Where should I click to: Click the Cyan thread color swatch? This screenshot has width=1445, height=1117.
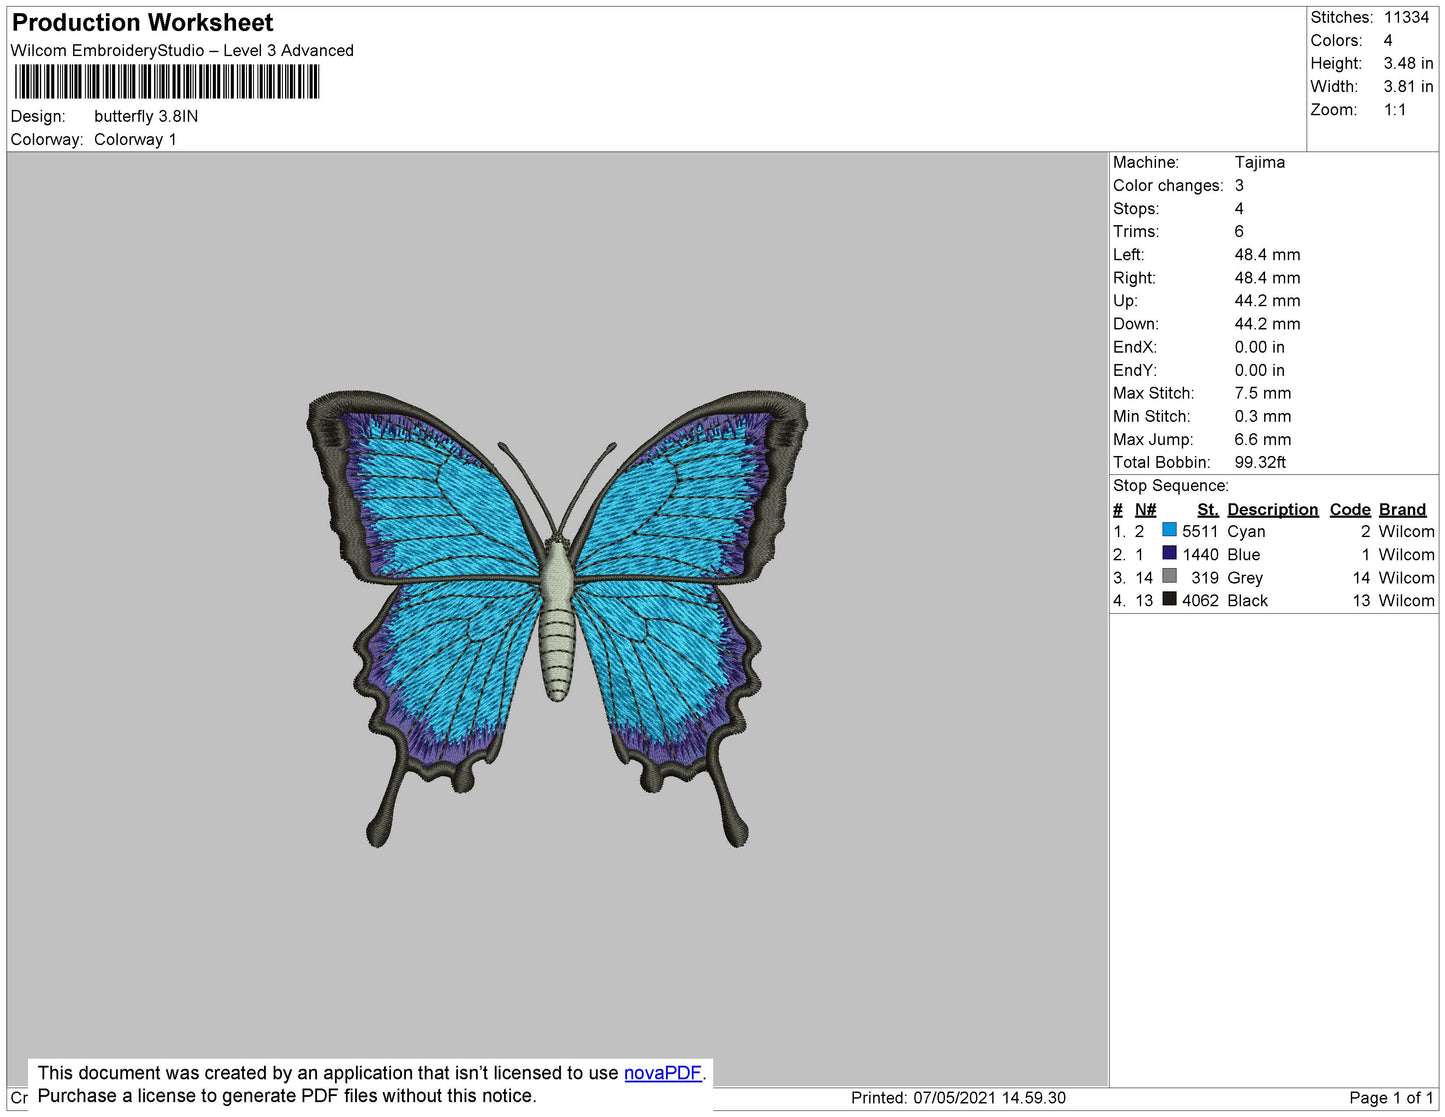1169,530
